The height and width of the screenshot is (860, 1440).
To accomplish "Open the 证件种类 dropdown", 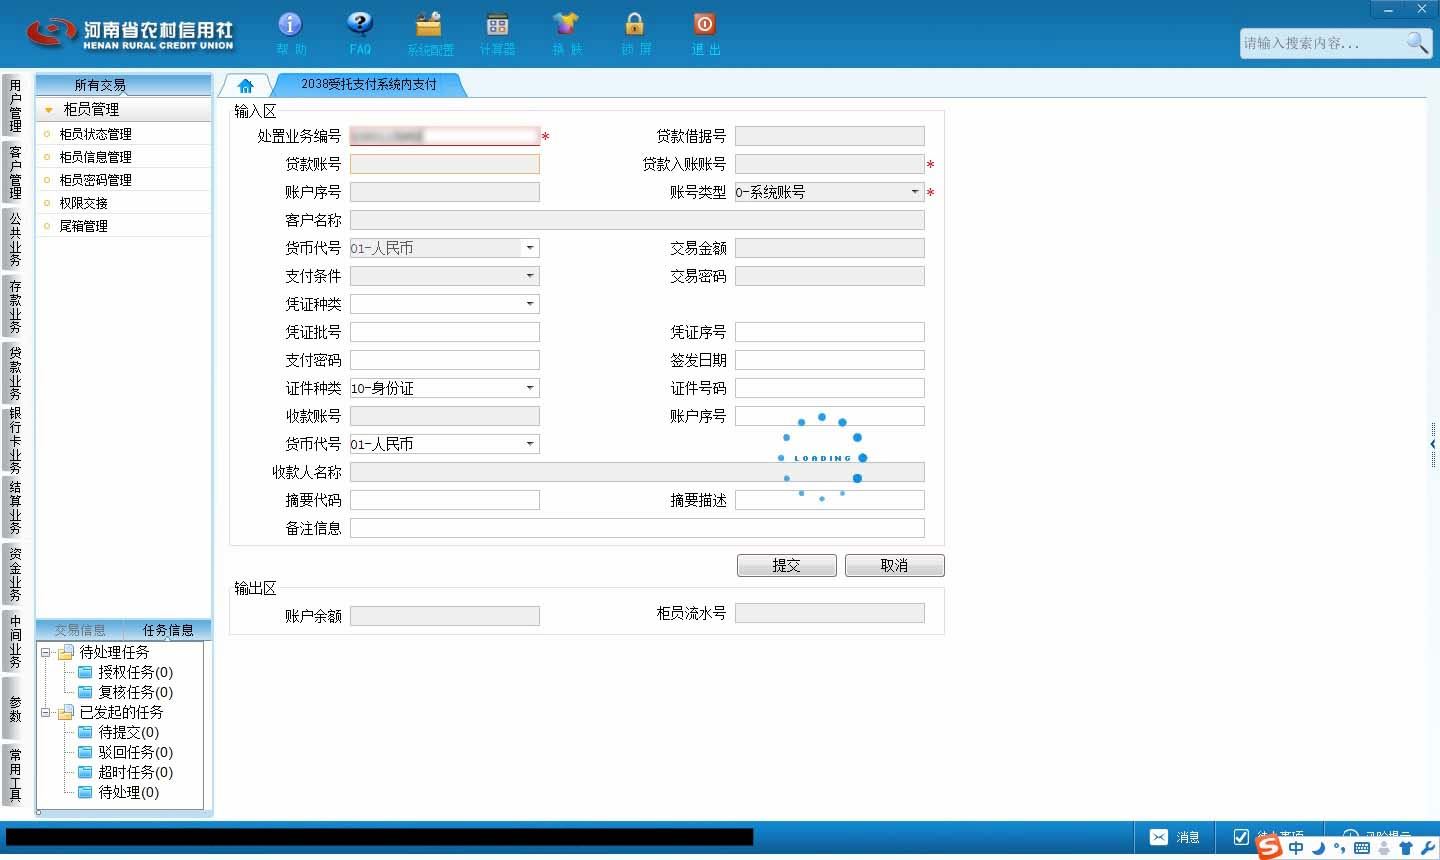I will [x=530, y=388].
